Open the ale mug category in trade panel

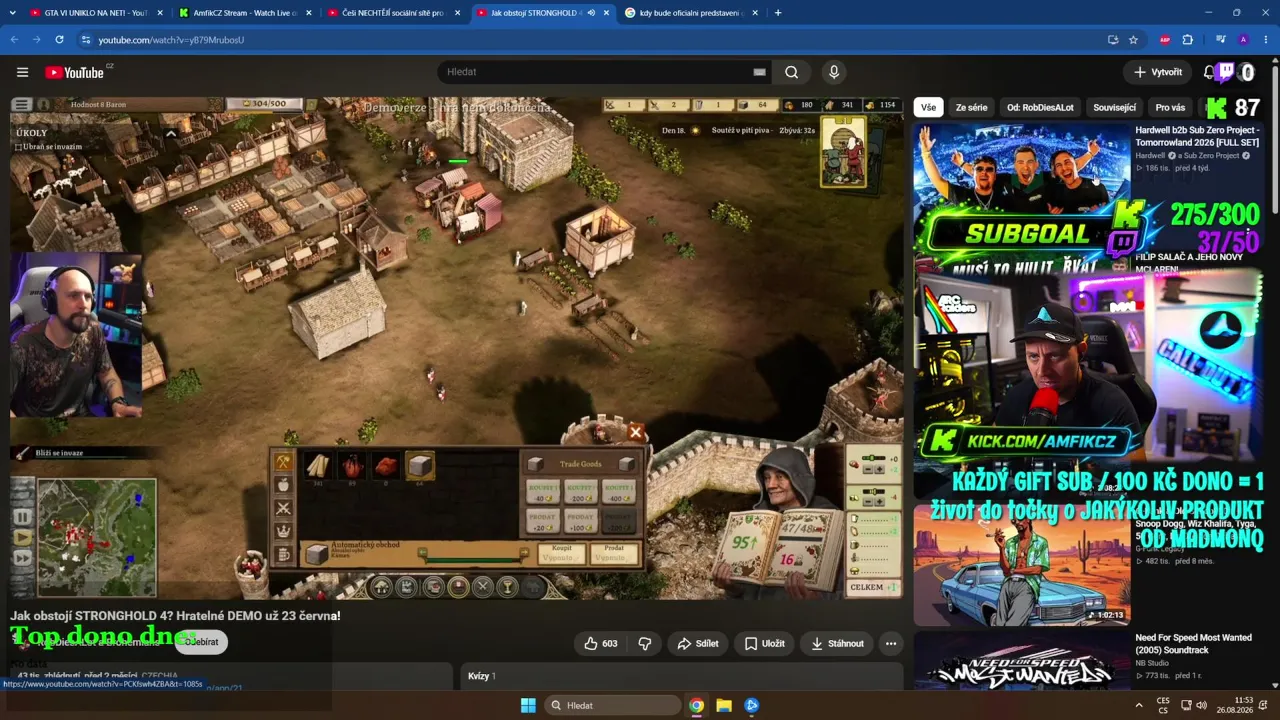click(x=283, y=554)
